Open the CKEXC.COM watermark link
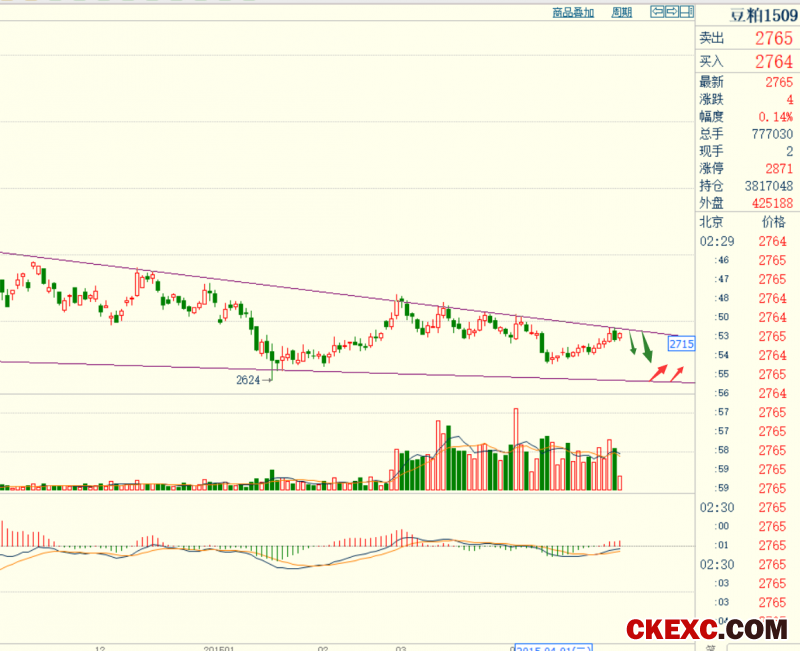 pos(706,630)
